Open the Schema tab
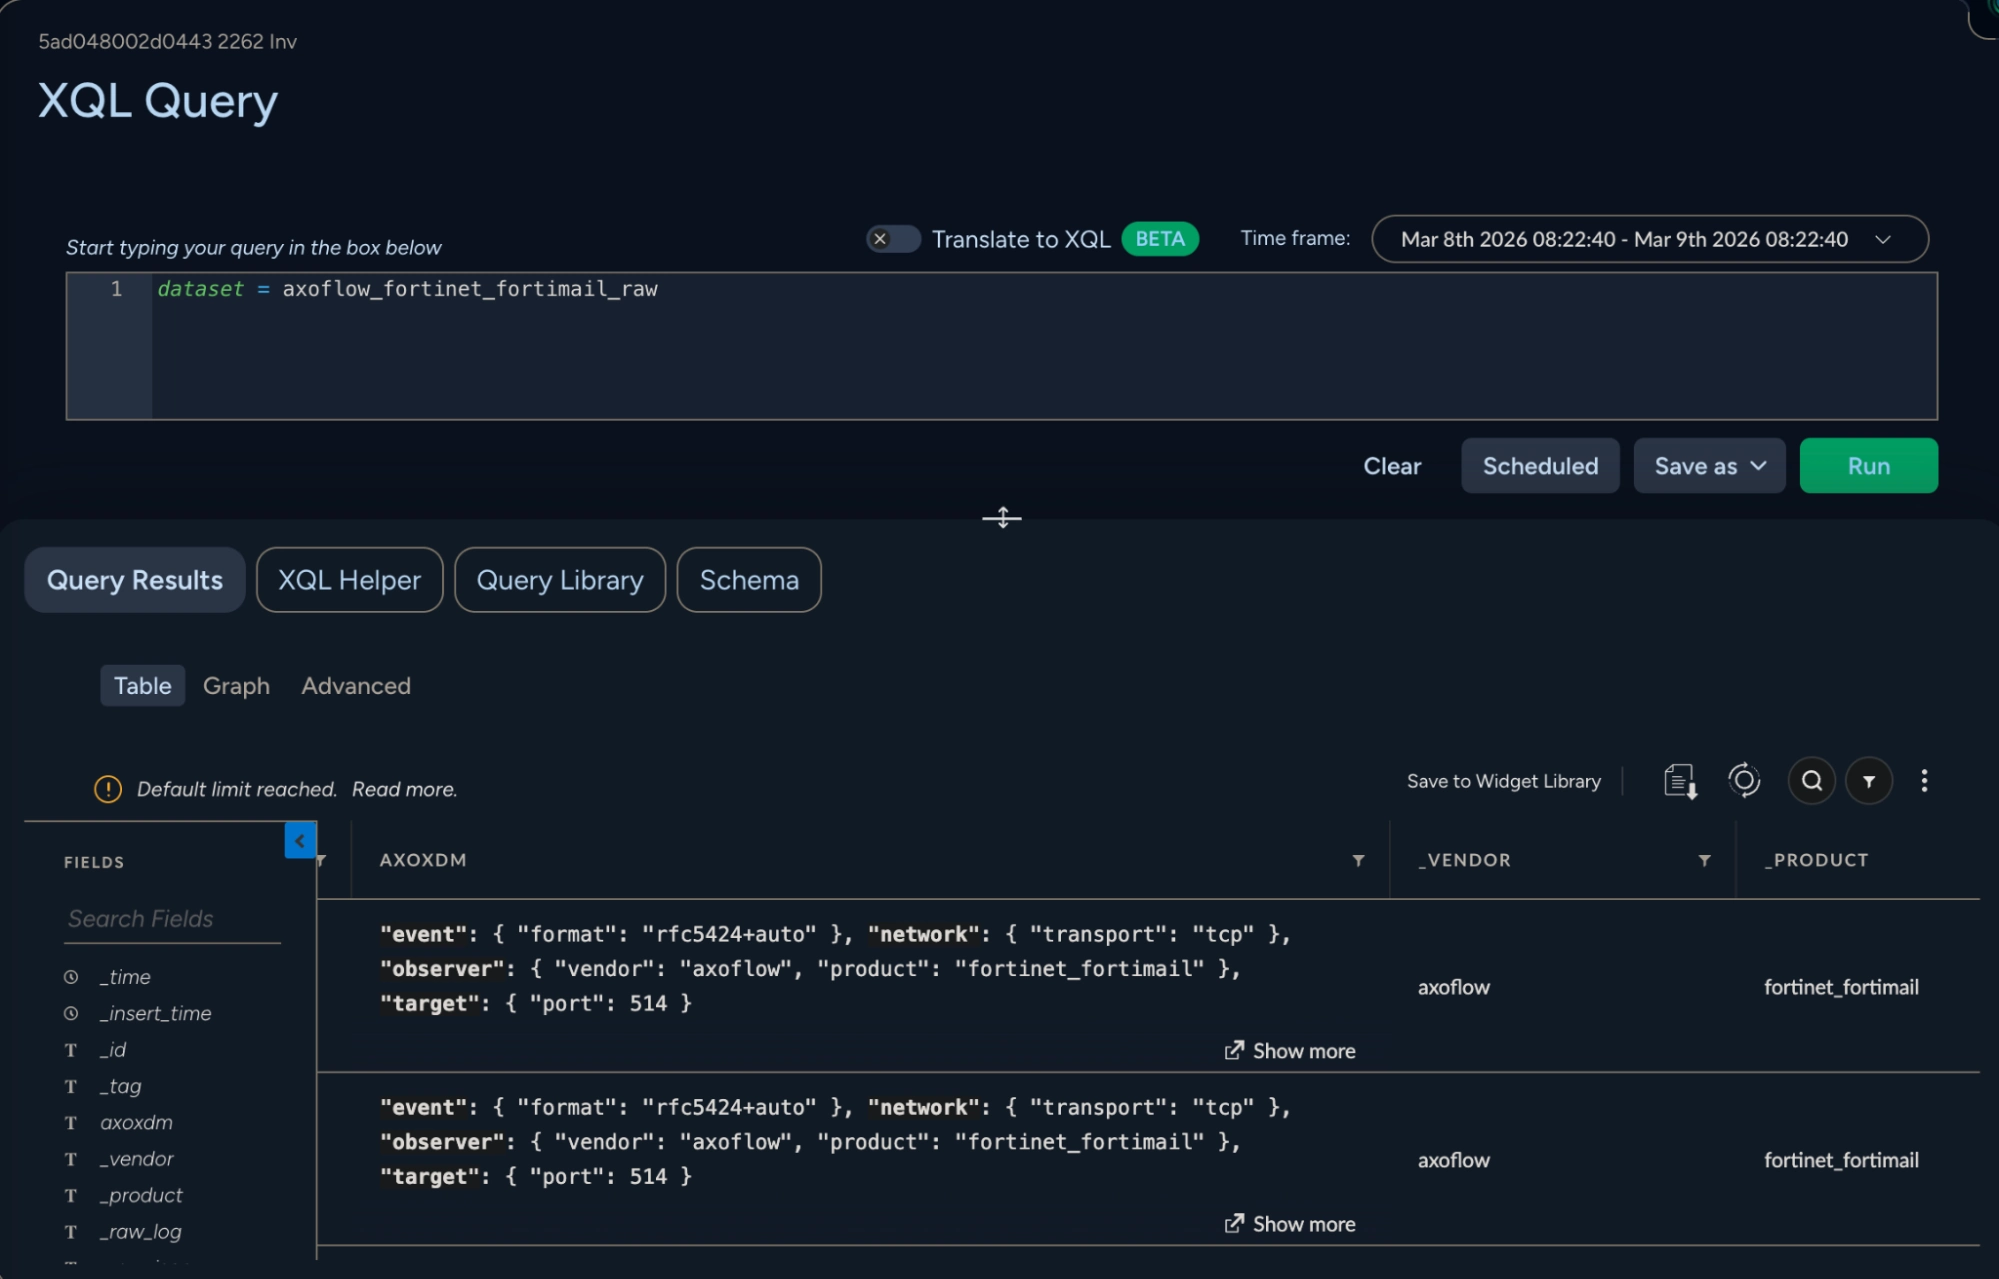 click(x=749, y=580)
